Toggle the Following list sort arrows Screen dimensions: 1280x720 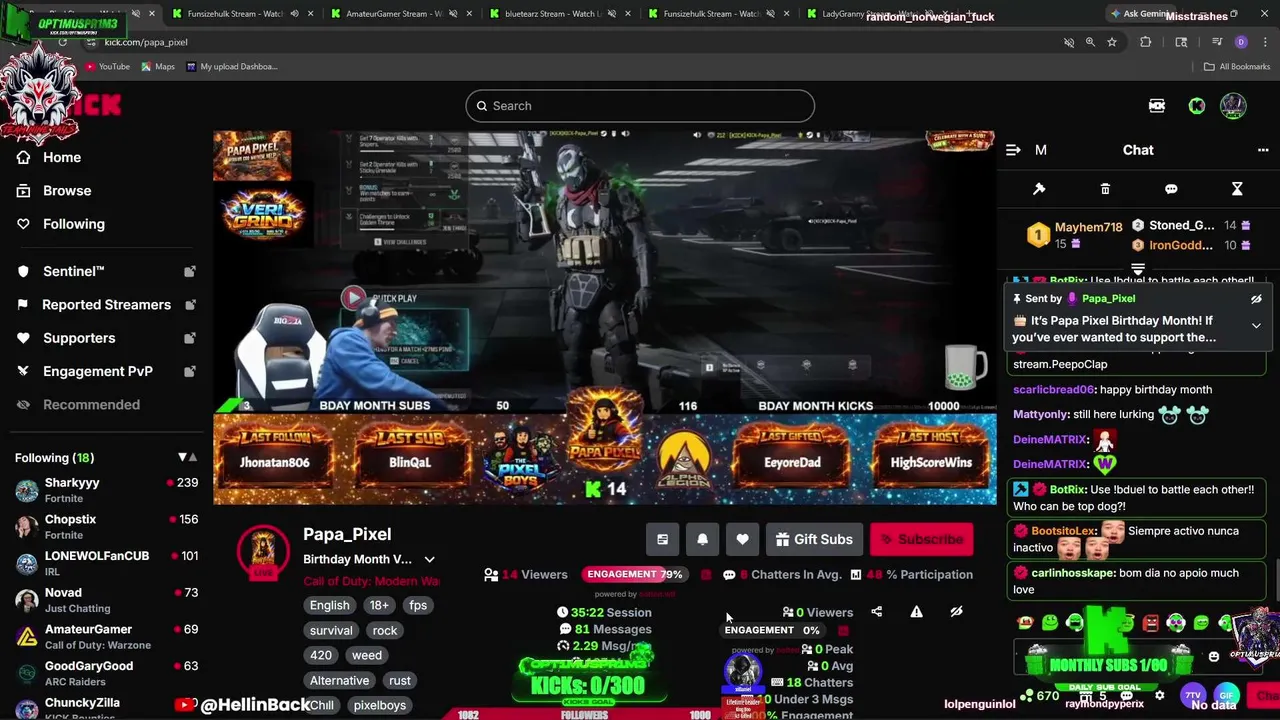pos(187,457)
